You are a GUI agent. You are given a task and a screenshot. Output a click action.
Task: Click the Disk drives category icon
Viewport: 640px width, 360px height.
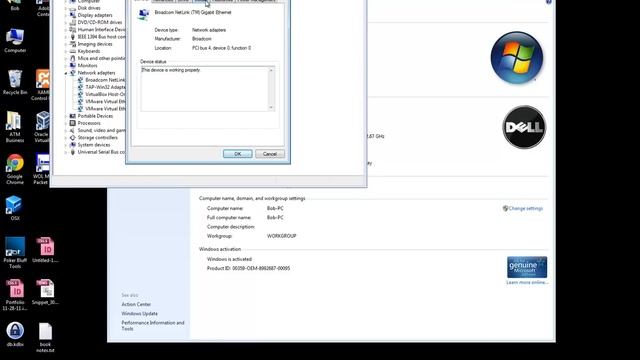73,8
